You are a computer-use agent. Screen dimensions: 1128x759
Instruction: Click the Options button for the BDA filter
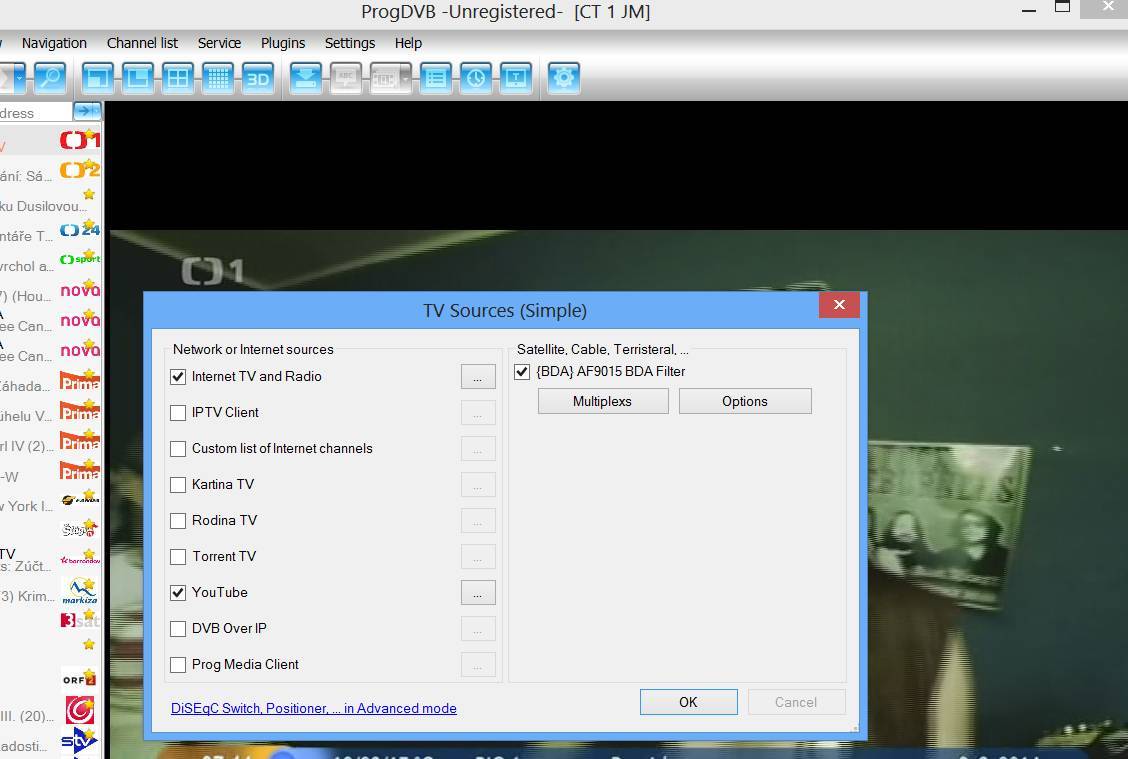[x=745, y=401]
